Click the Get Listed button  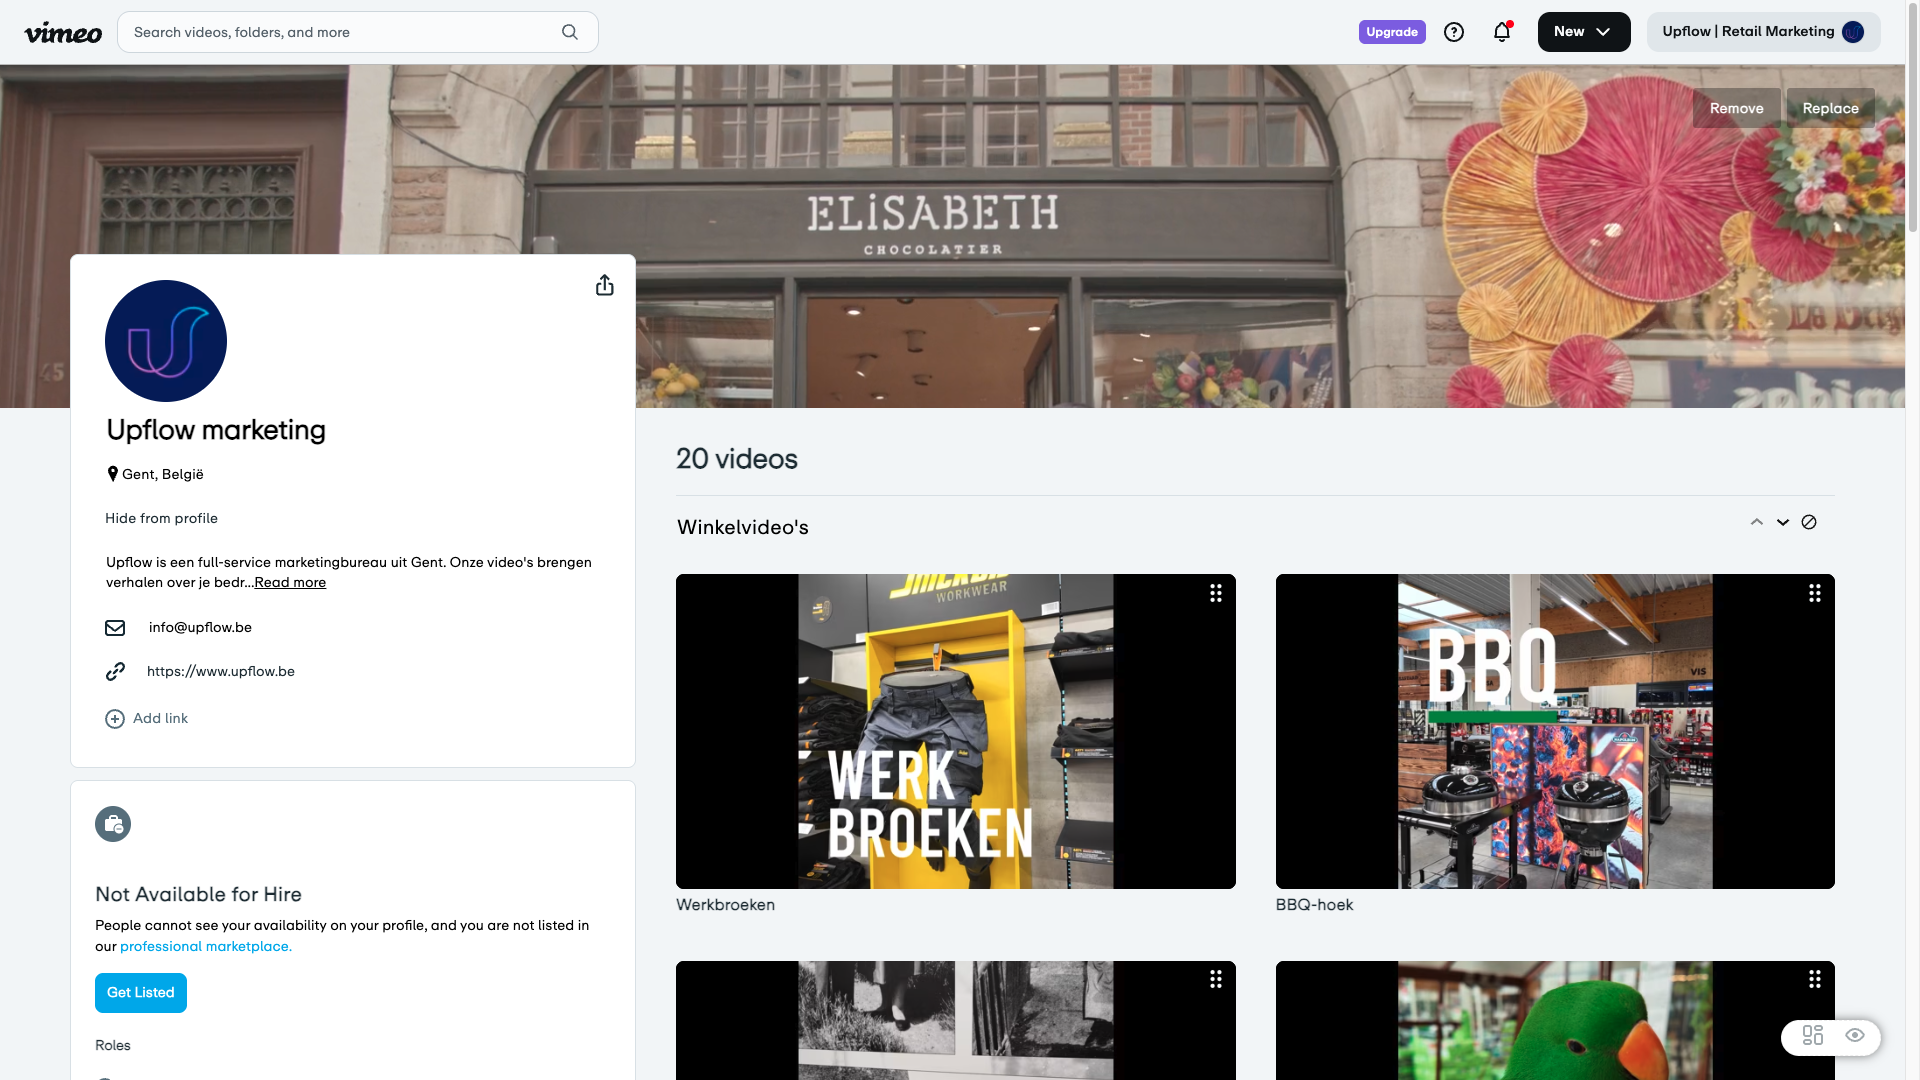(141, 993)
